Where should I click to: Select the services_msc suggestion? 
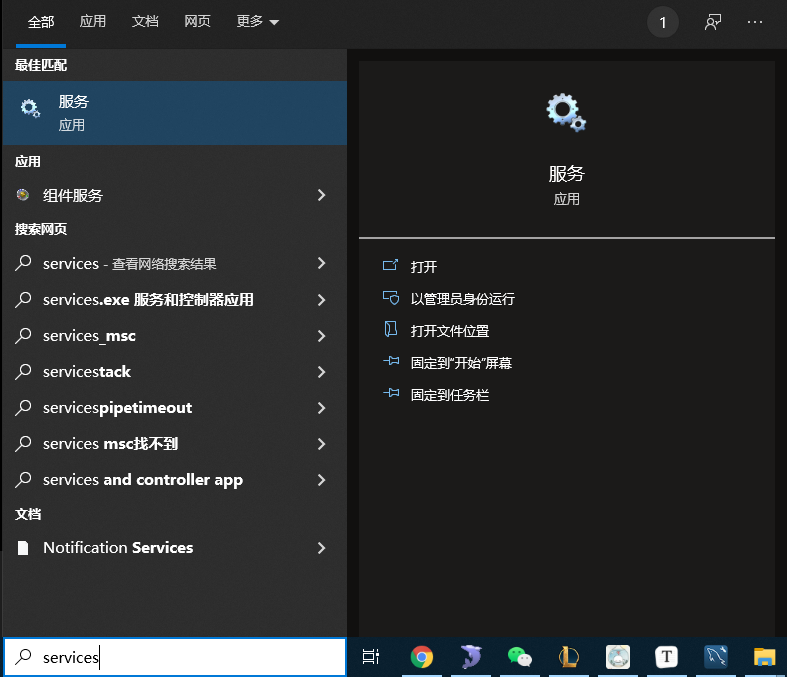pyautogui.click(x=175, y=336)
